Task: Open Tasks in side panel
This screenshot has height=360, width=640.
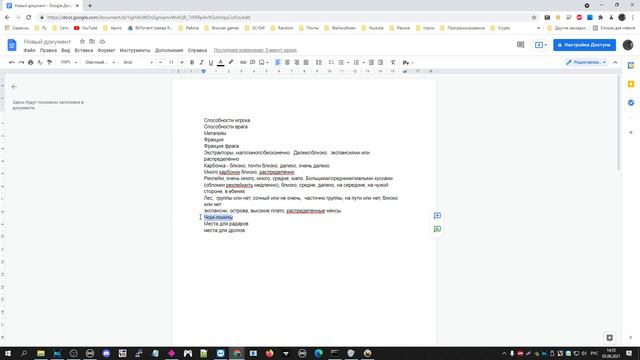Action: pyautogui.click(x=631, y=103)
